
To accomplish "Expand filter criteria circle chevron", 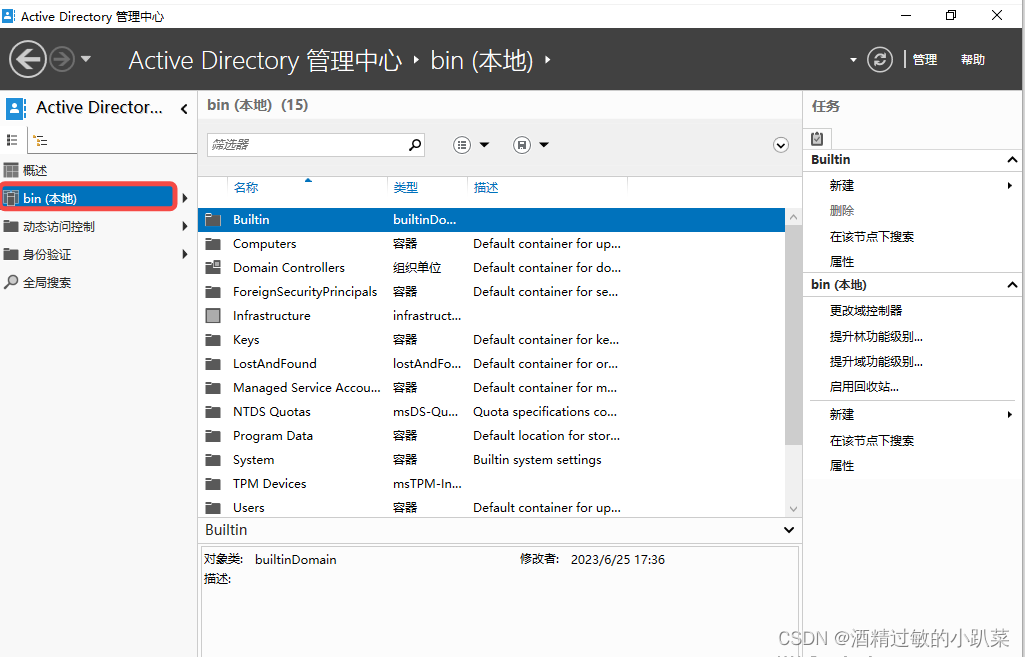I will point(781,144).
